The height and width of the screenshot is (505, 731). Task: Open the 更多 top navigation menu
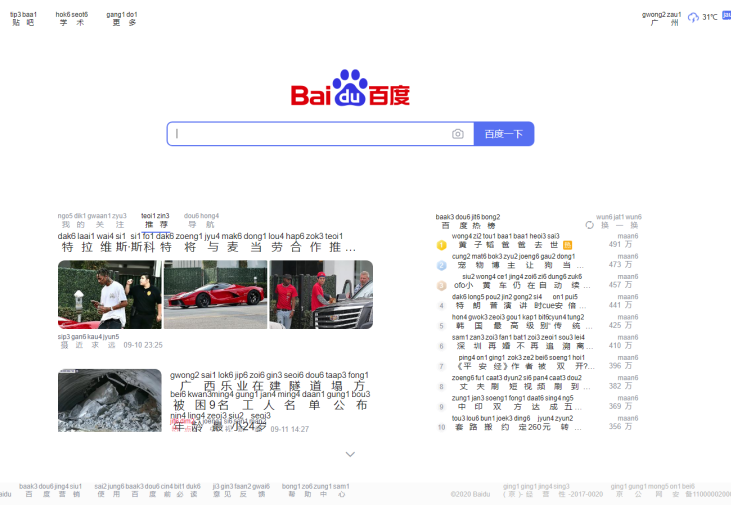pyautogui.click(x=122, y=19)
